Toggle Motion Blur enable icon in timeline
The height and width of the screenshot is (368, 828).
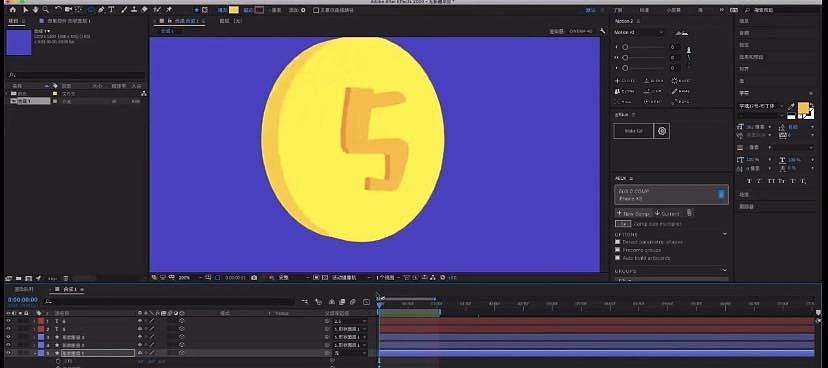[353, 301]
